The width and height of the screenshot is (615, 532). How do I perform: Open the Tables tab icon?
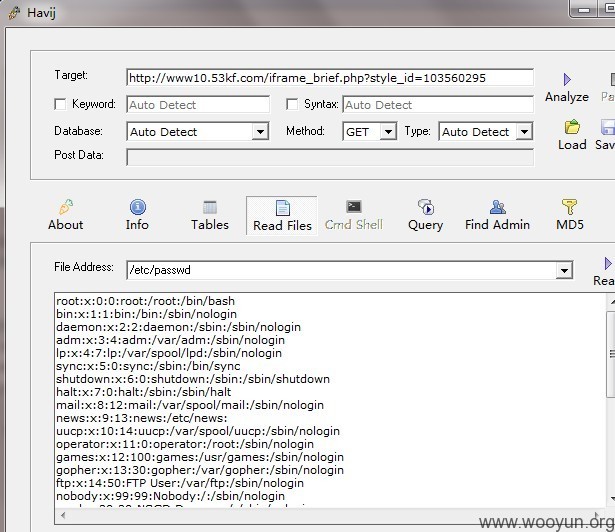click(210, 208)
